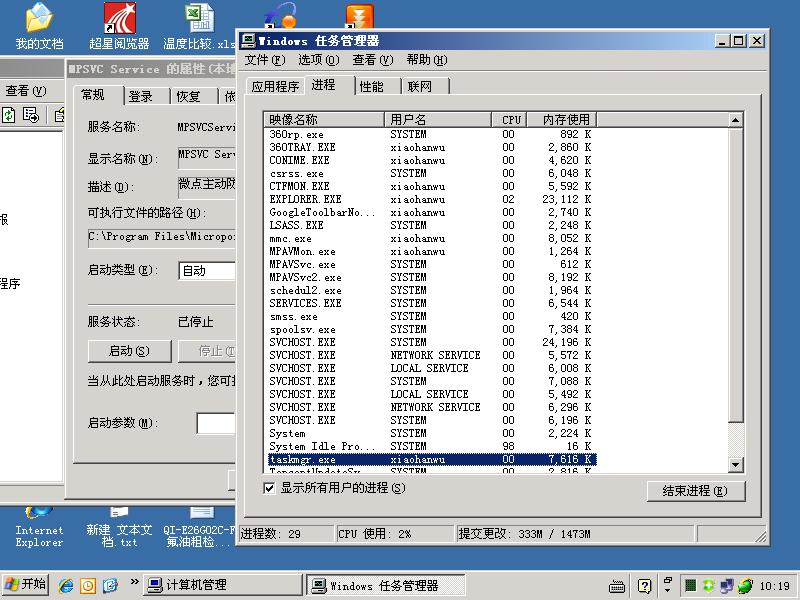Screen dimensions: 800x600
Task: Click Windows 任务管理器 taskbar button
Action: (386, 585)
